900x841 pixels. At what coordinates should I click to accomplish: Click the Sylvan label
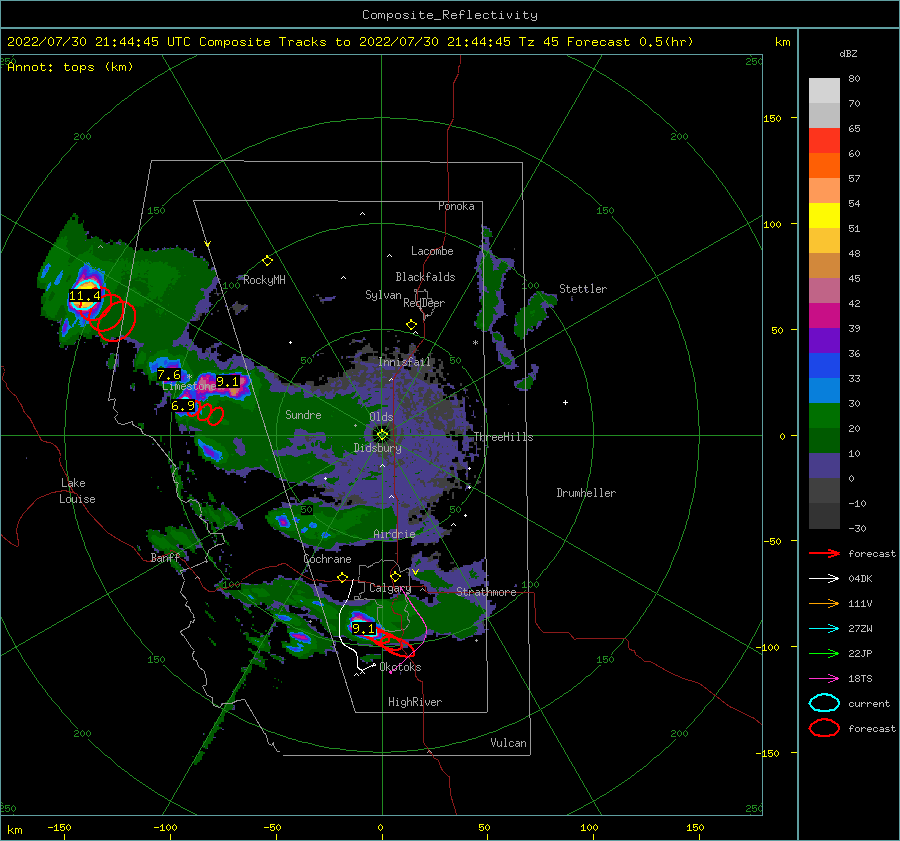(383, 295)
